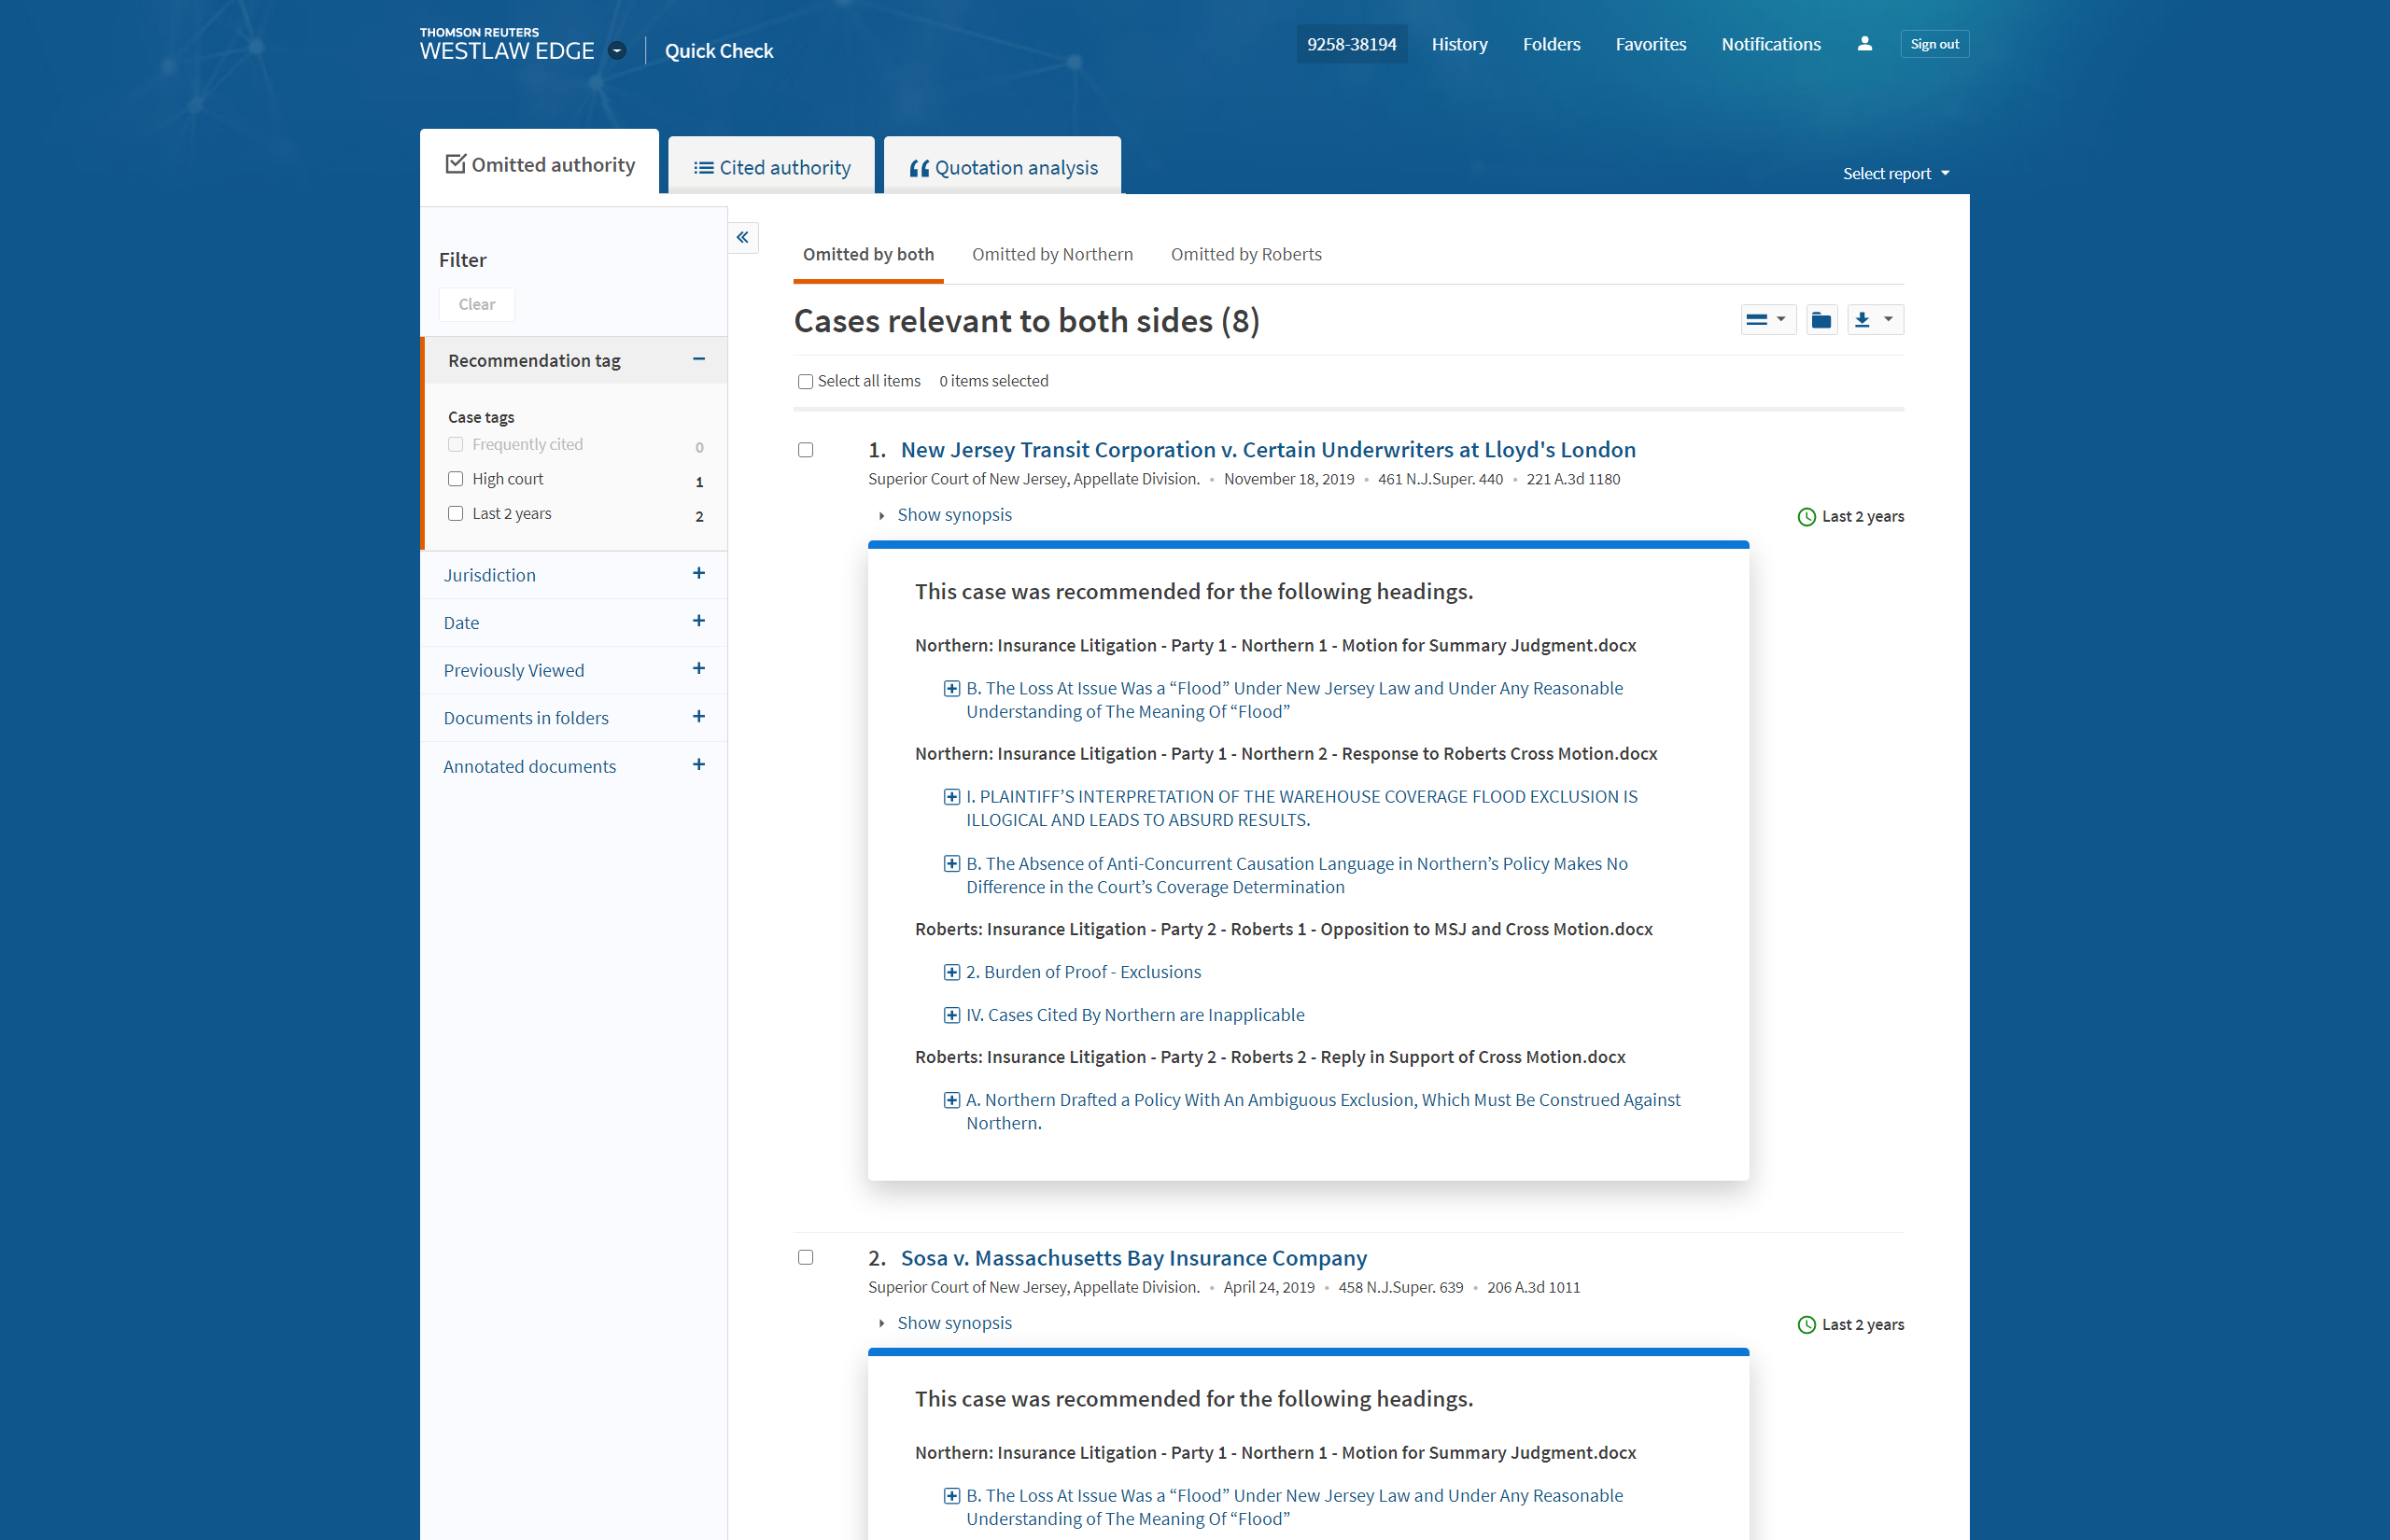Show synopsis for New Jersey Transit case
2390x1540 pixels.
(953, 515)
